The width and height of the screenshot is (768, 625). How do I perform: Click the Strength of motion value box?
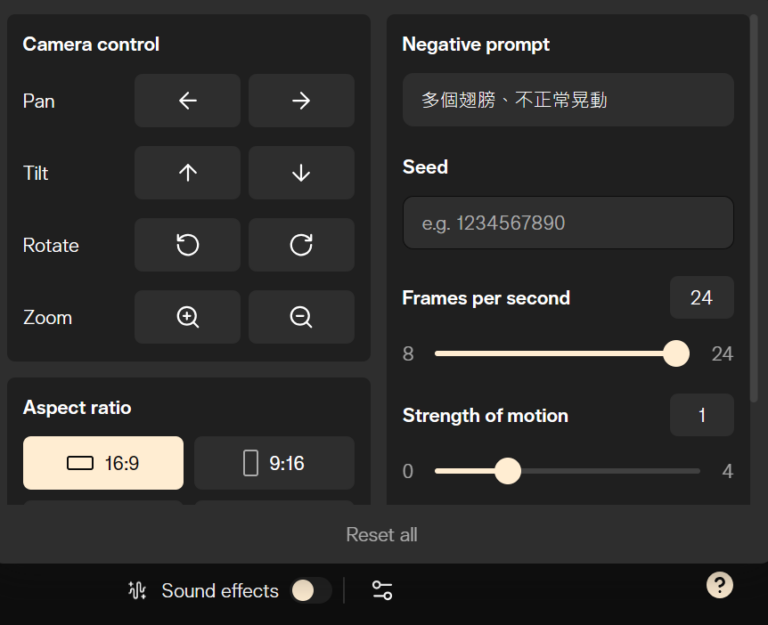click(x=701, y=415)
